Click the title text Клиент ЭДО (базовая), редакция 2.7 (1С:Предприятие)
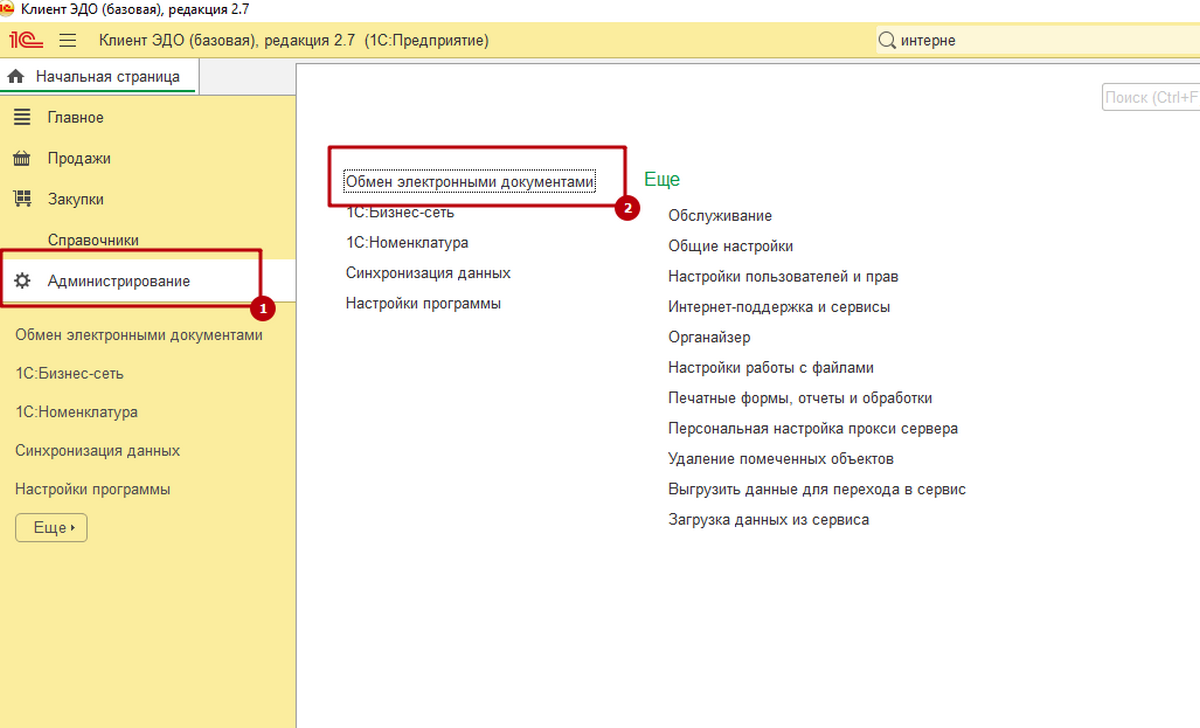 [x=295, y=41]
